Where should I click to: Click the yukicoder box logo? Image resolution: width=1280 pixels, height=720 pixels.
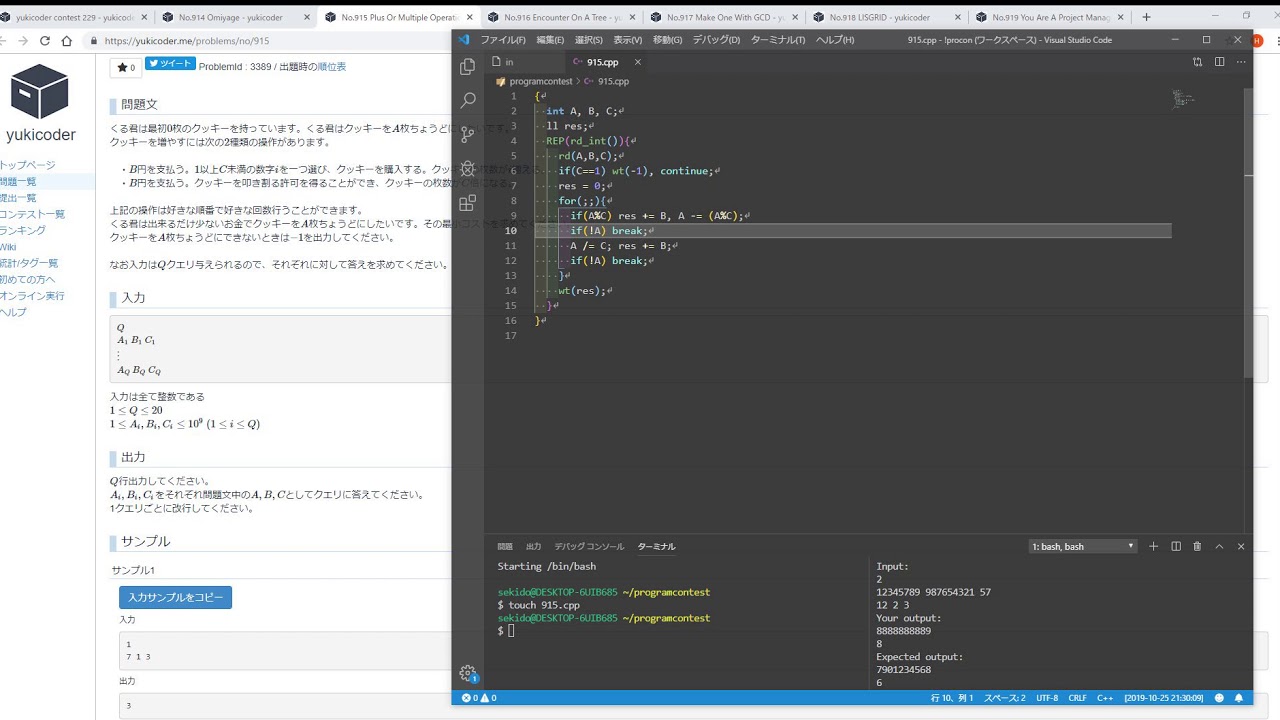point(40,91)
